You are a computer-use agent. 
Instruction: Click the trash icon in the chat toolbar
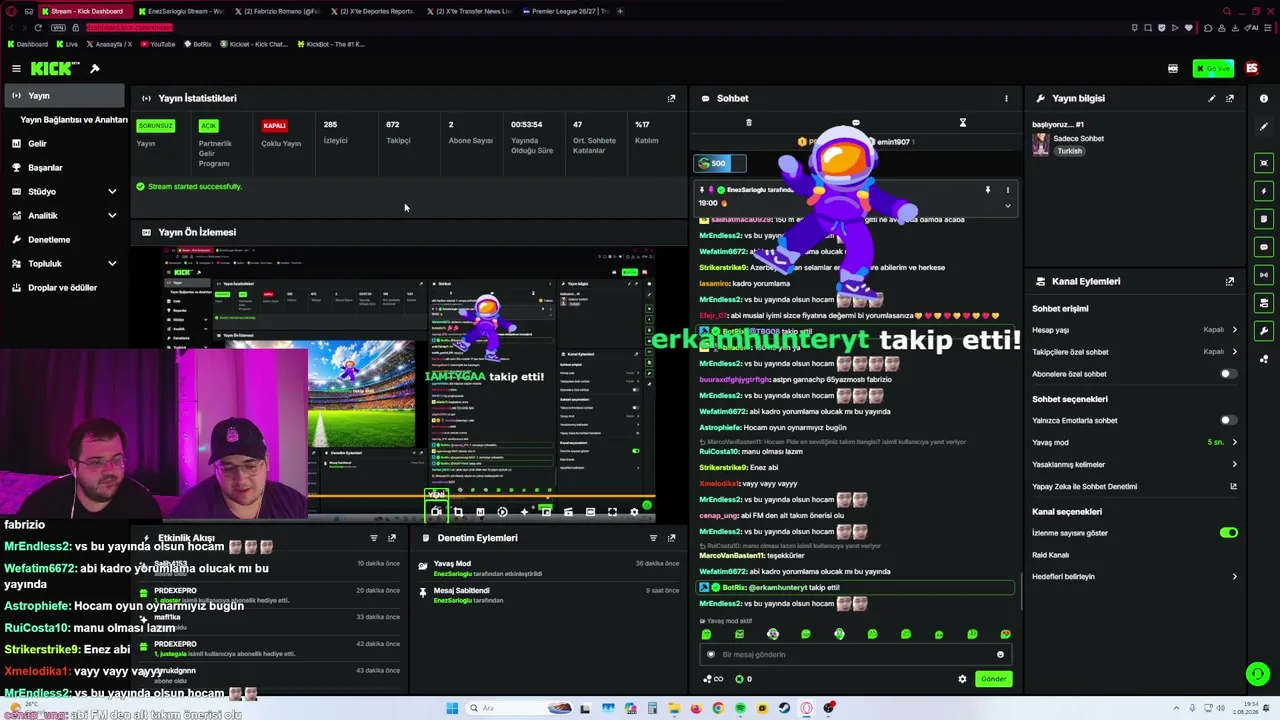(749, 122)
